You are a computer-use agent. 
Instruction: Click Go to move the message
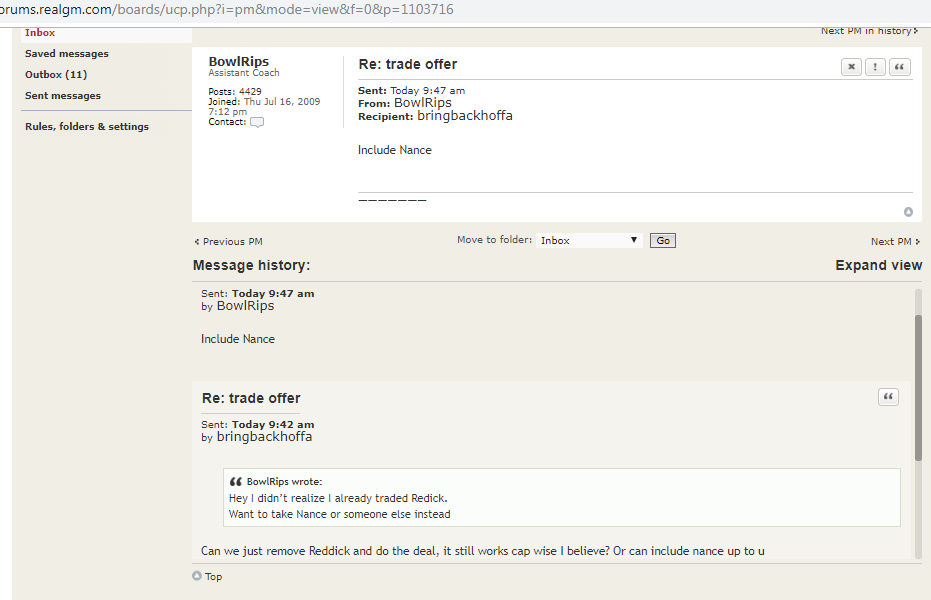(x=663, y=240)
